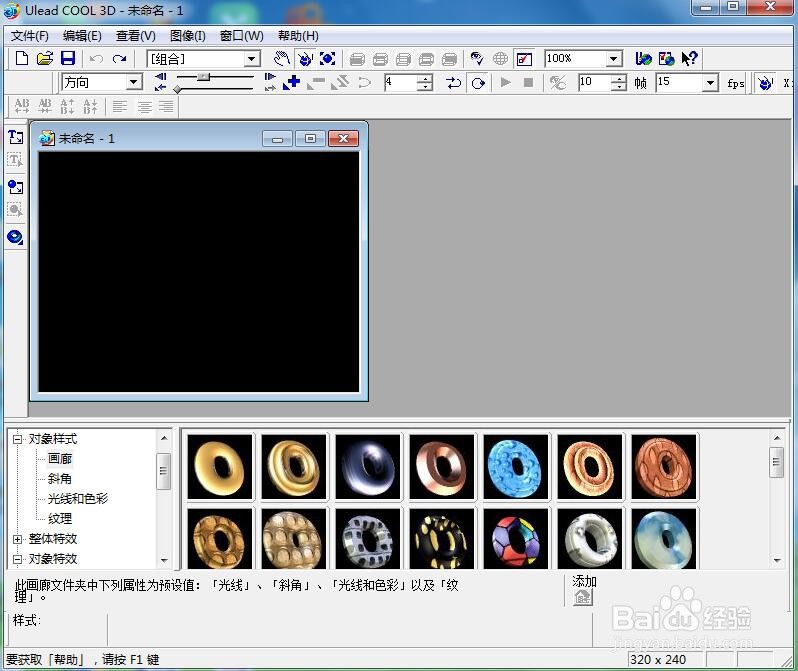798x671 pixels.
Task: Expand the 整体特效 tree node
Action: pyautogui.click(x=17, y=539)
